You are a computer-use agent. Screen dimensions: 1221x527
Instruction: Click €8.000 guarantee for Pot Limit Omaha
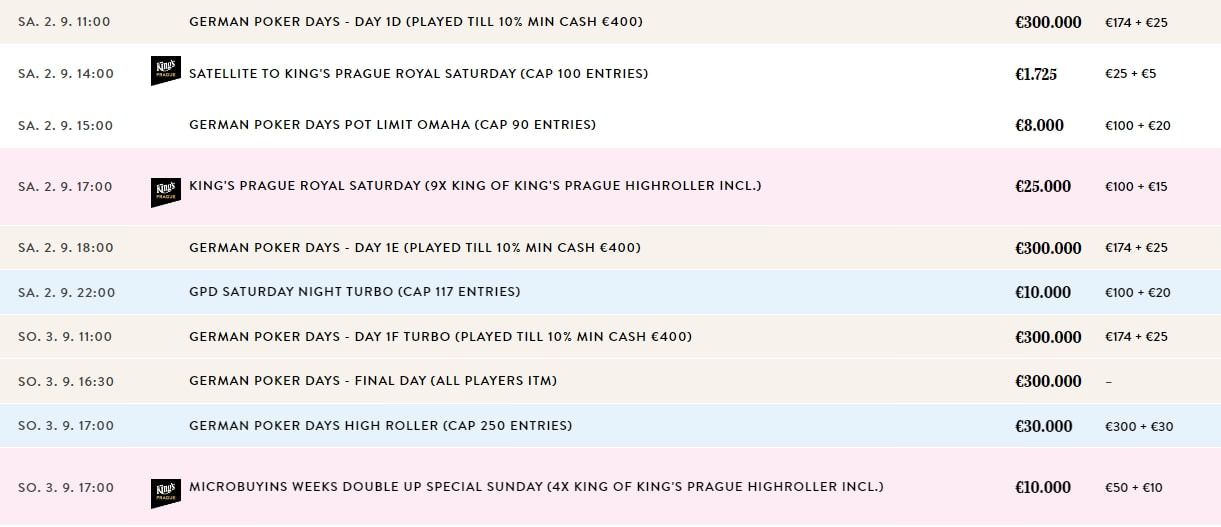click(1040, 126)
